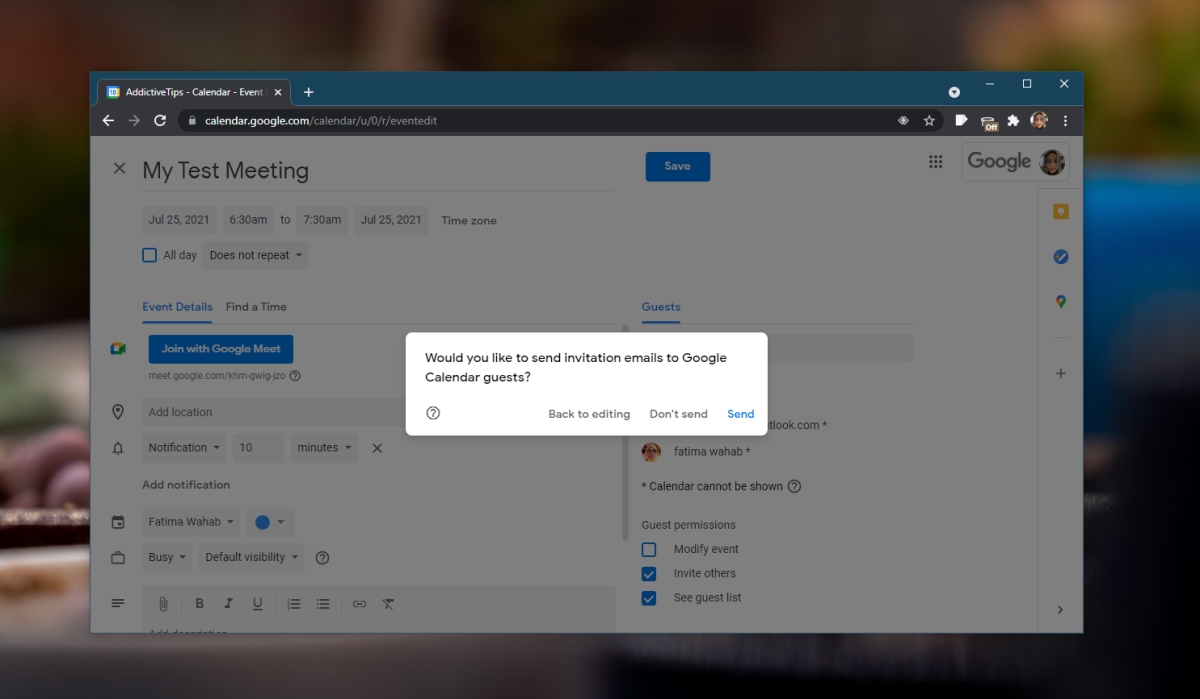Viewport: 1200px width, 699px height.
Task: Click the Chrome address bar URL
Action: tap(320, 121)
